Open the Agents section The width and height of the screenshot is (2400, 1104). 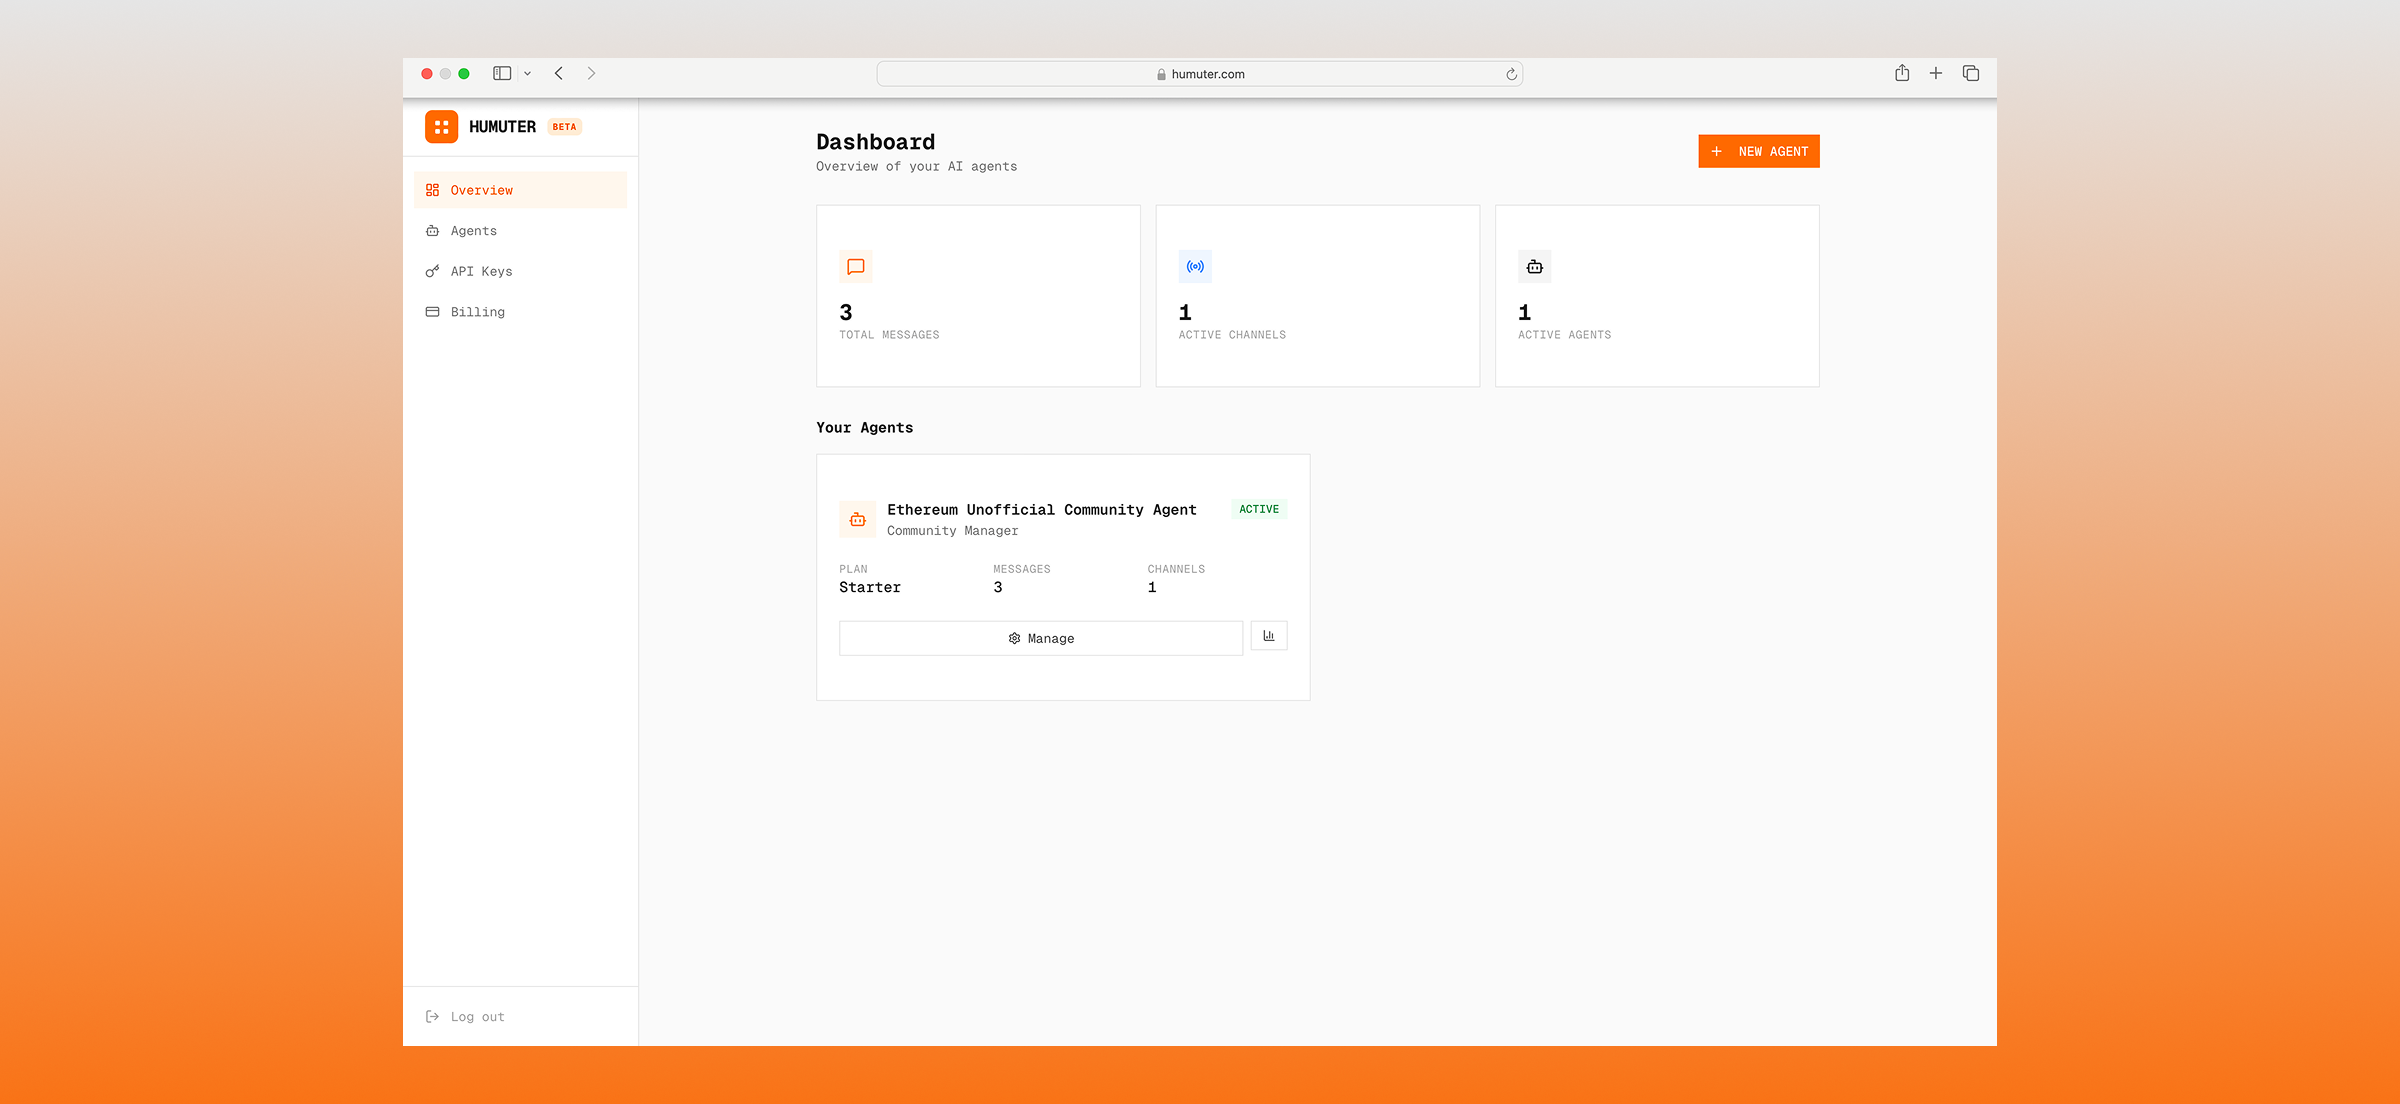pyautogui.click(x=473, y=231)
